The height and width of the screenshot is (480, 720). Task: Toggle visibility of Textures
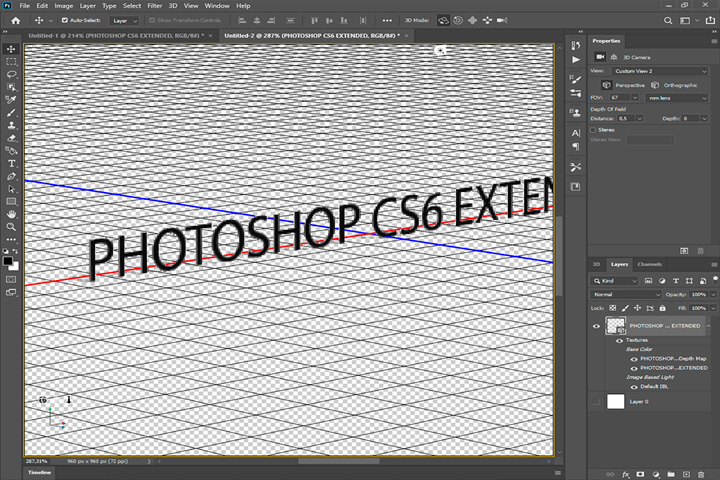(619, 340)
